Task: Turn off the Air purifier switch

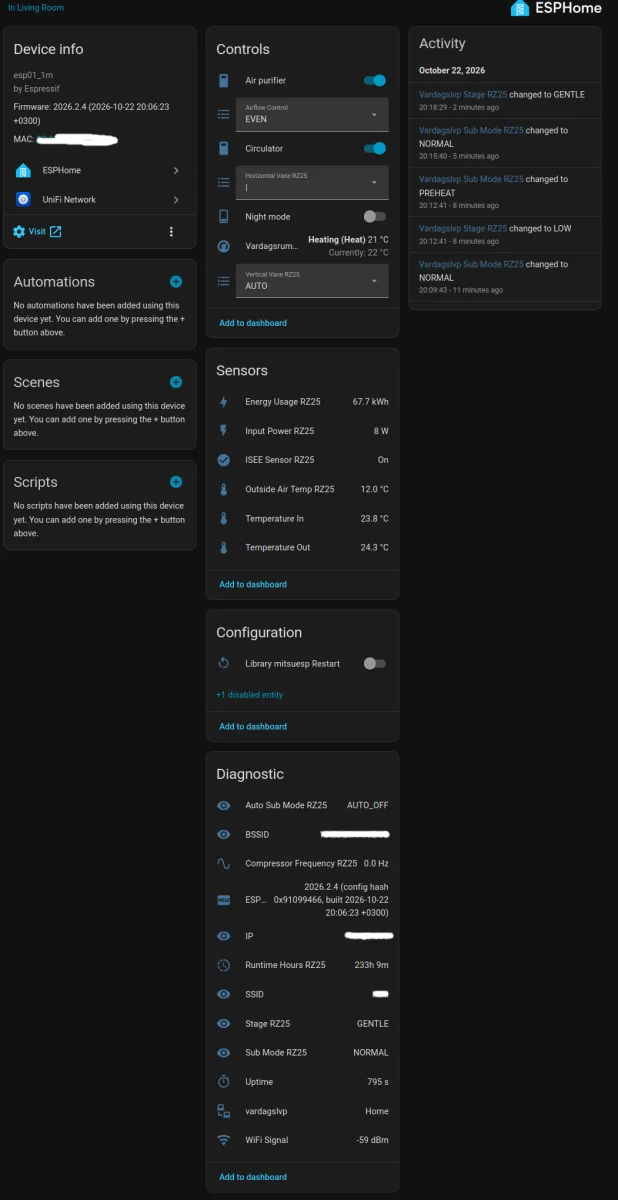Action: (375, 81)
